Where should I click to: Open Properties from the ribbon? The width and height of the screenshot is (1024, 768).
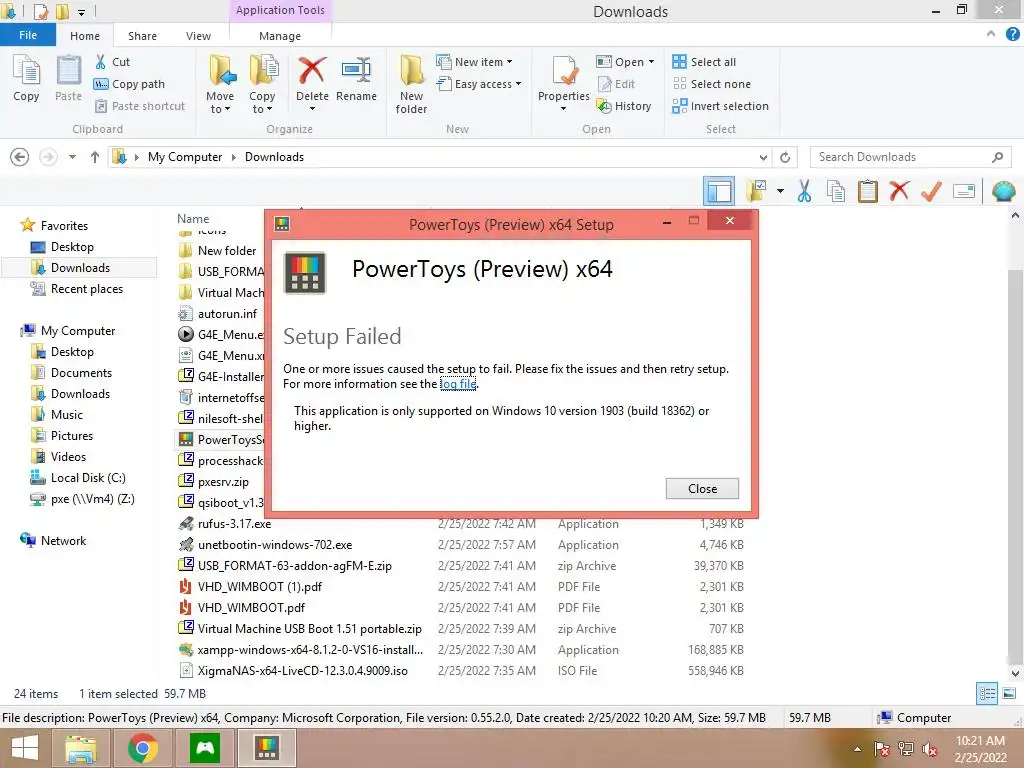[564, 82]
